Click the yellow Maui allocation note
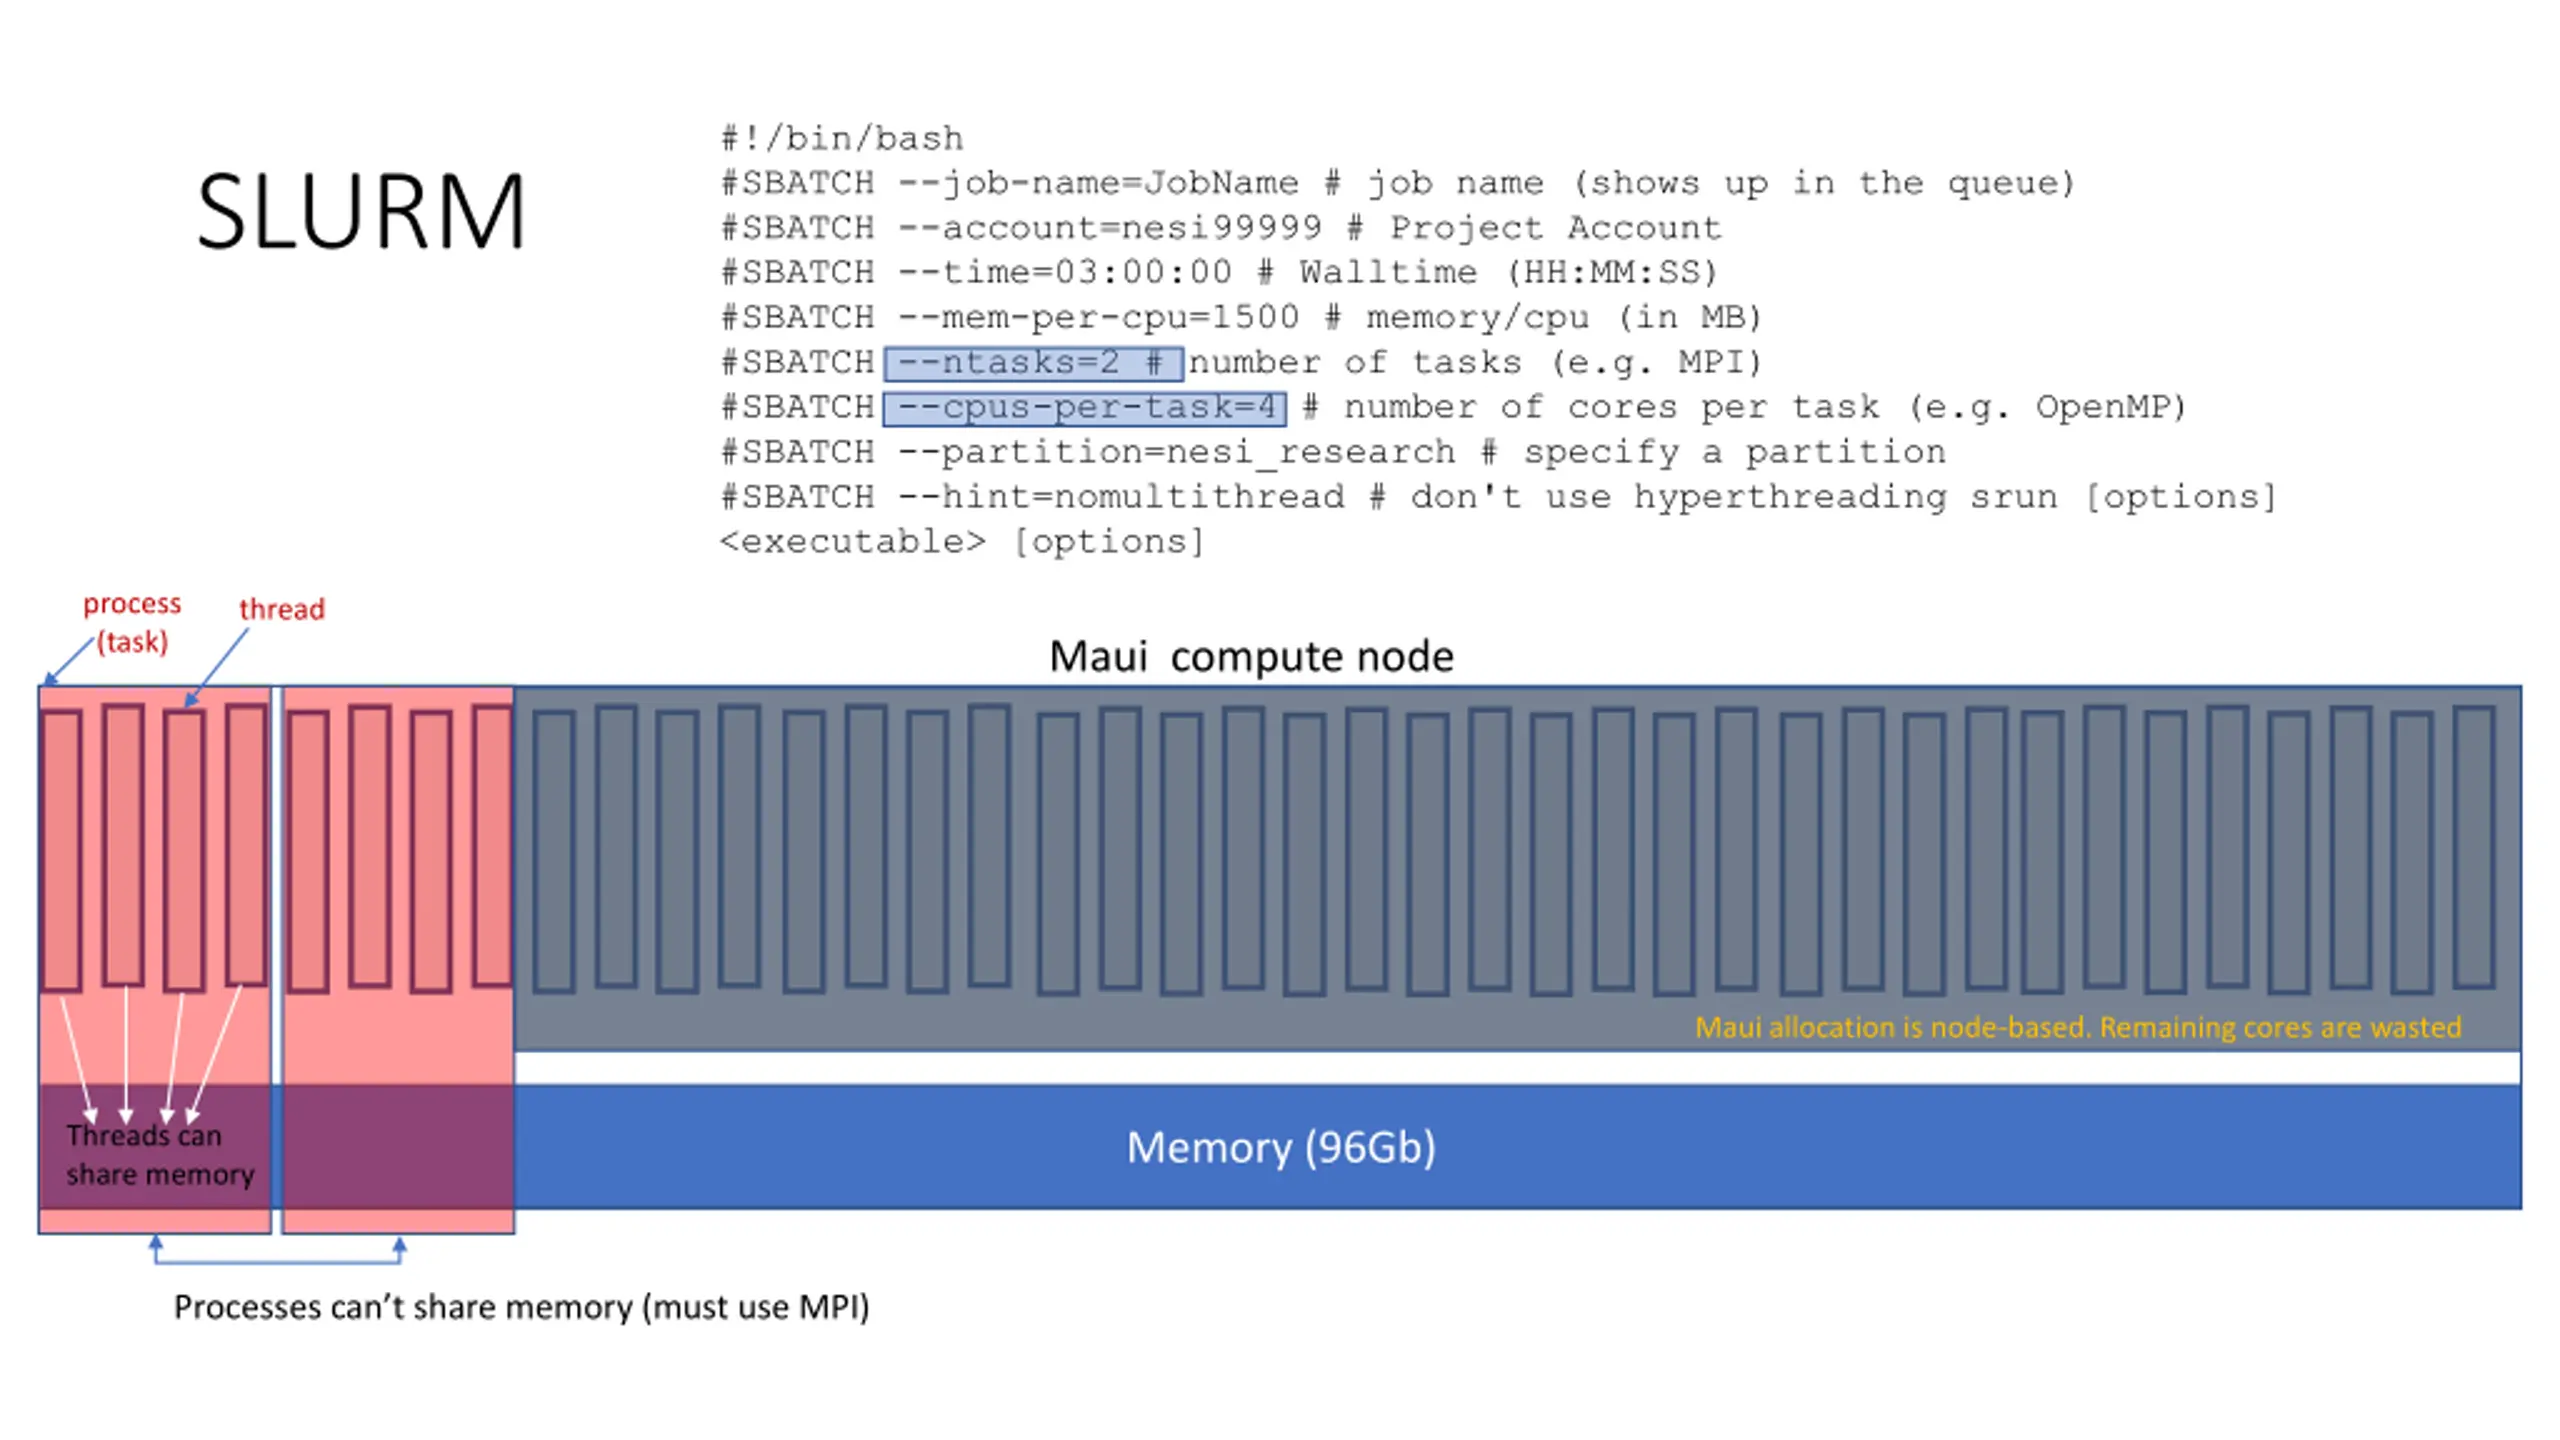Viewport: 2560px width, 1440px height. [2077, 1027]
